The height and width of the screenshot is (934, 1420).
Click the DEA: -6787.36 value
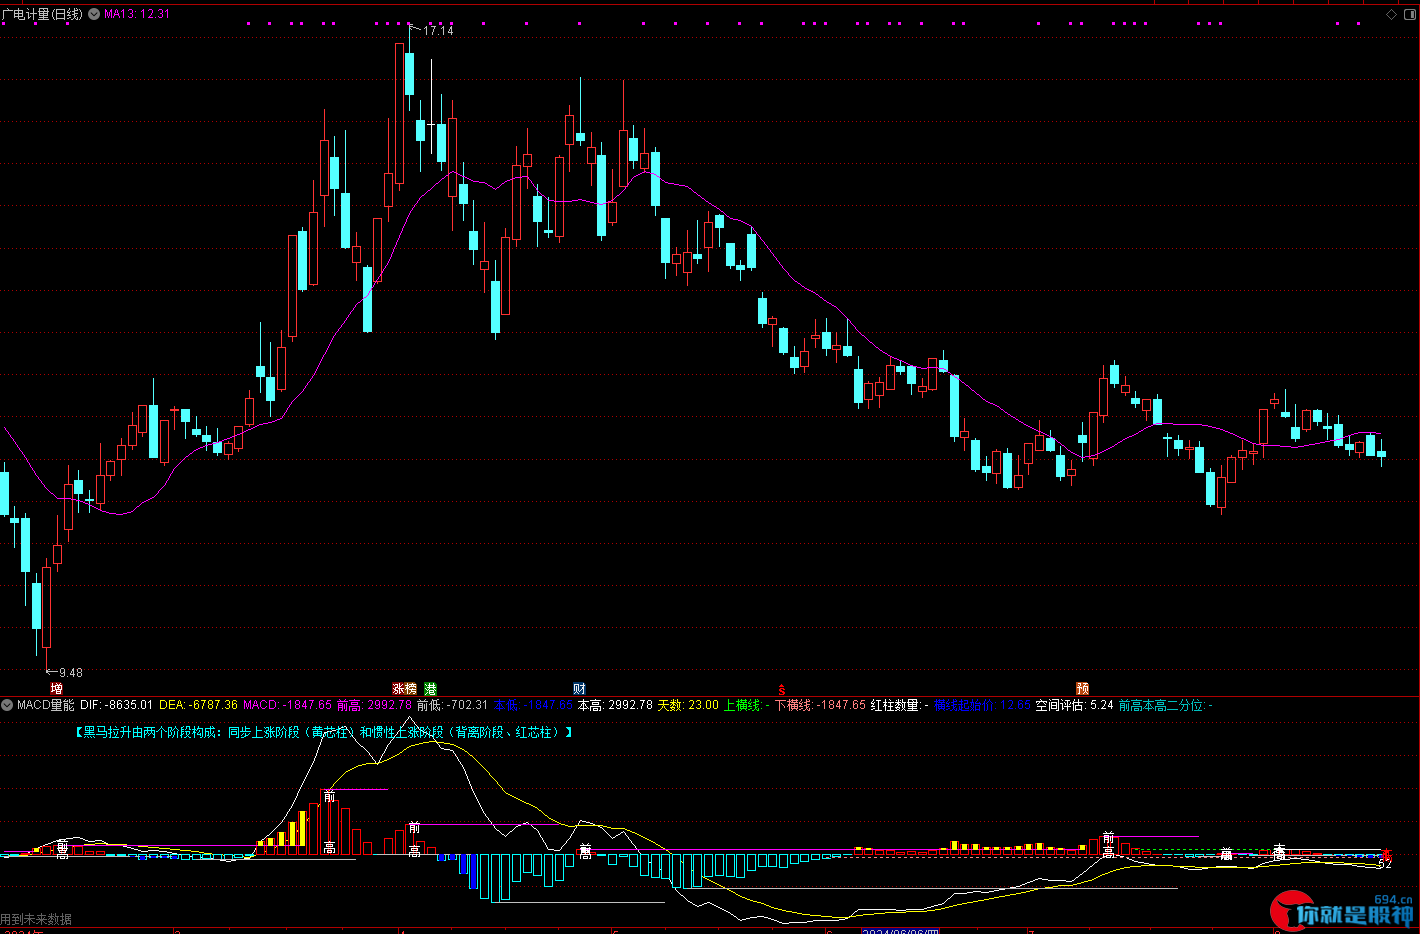click(199, 705)
